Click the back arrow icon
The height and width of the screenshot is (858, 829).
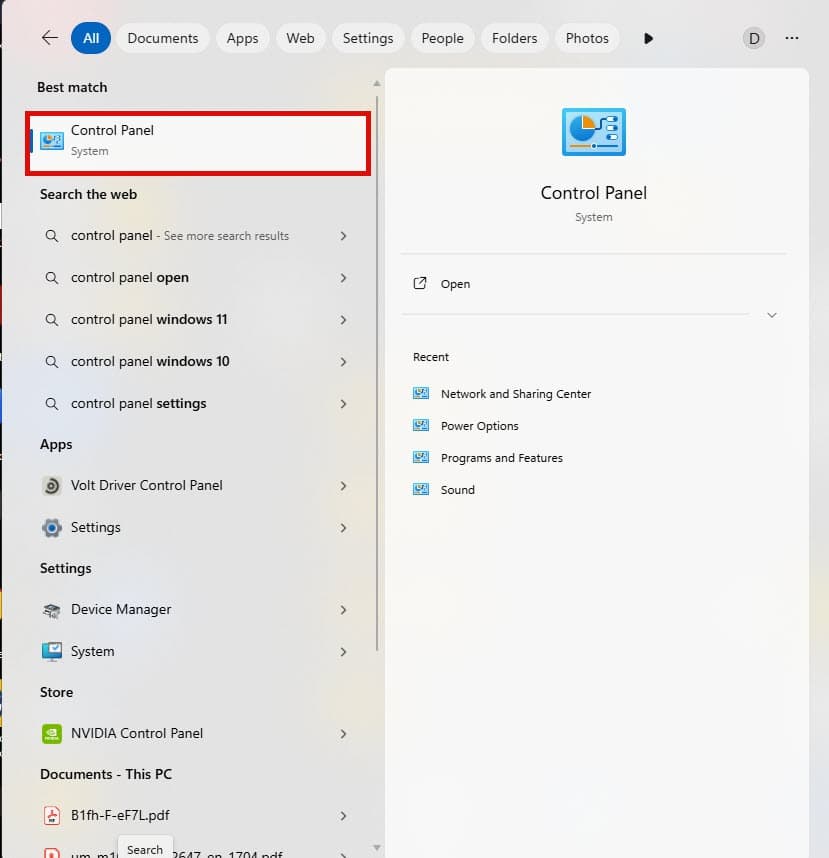click(x=49, y=38)
